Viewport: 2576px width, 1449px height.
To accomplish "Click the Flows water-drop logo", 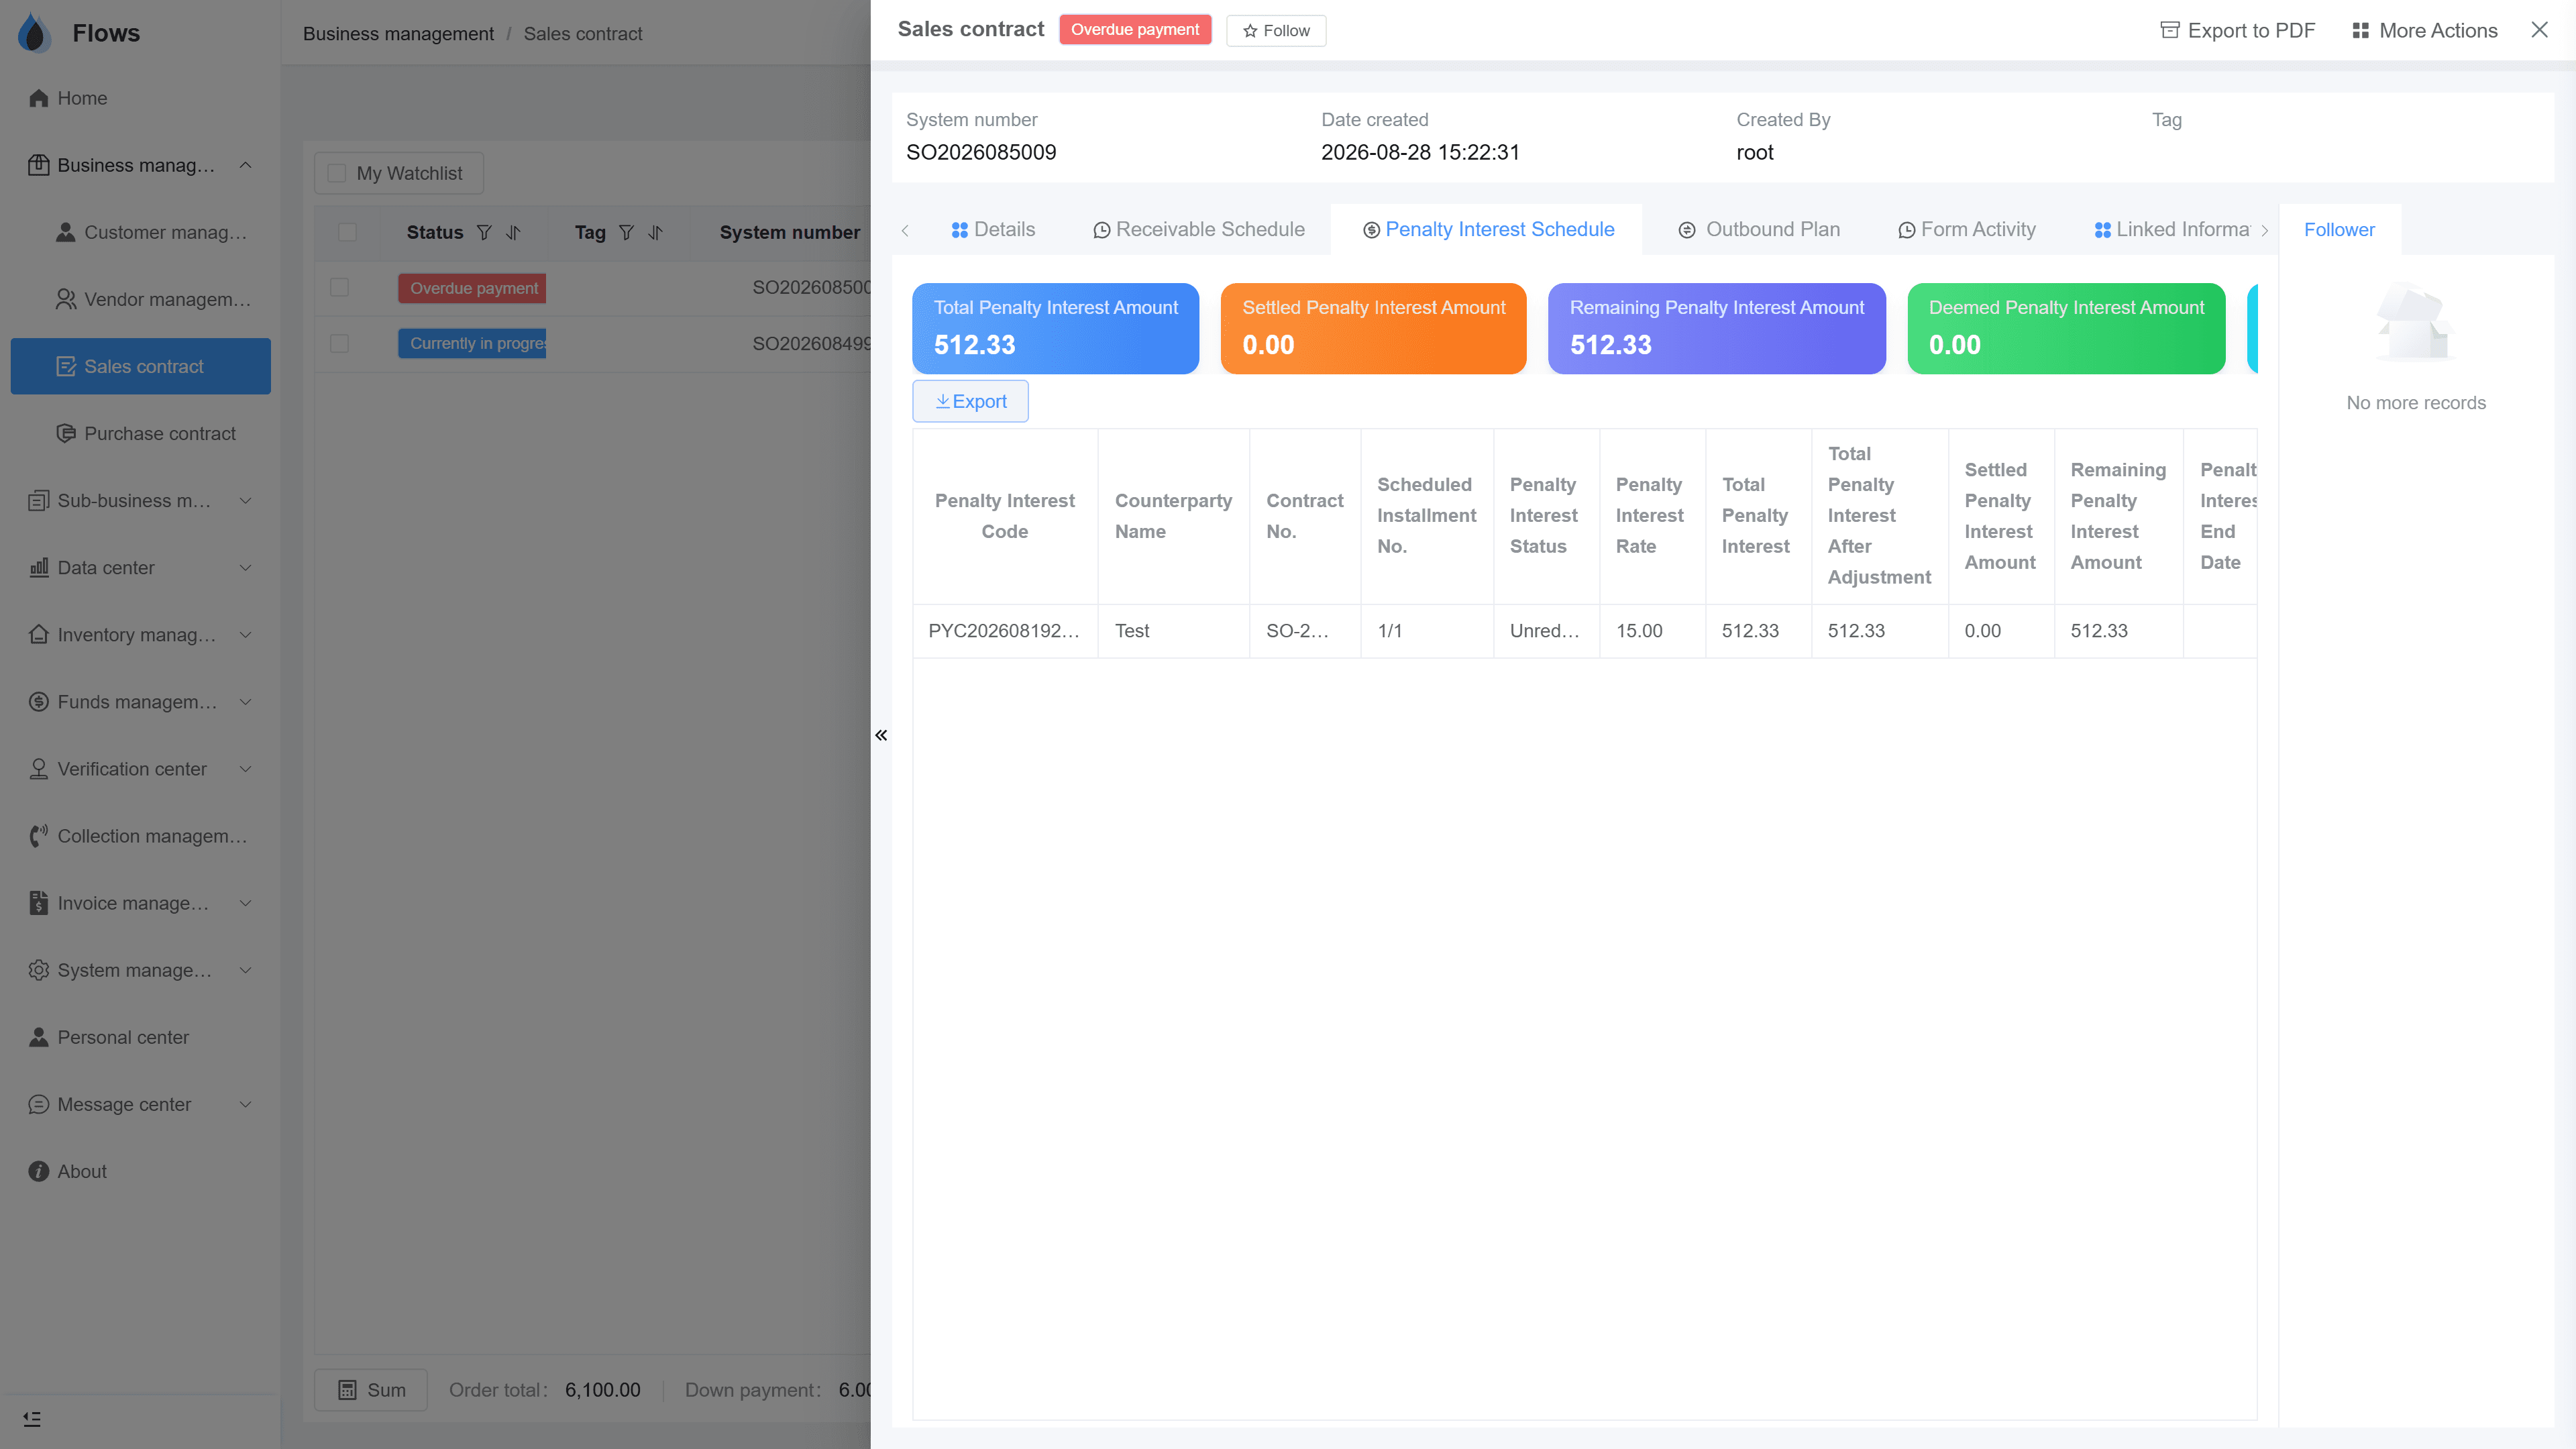I will click(34, 33).
